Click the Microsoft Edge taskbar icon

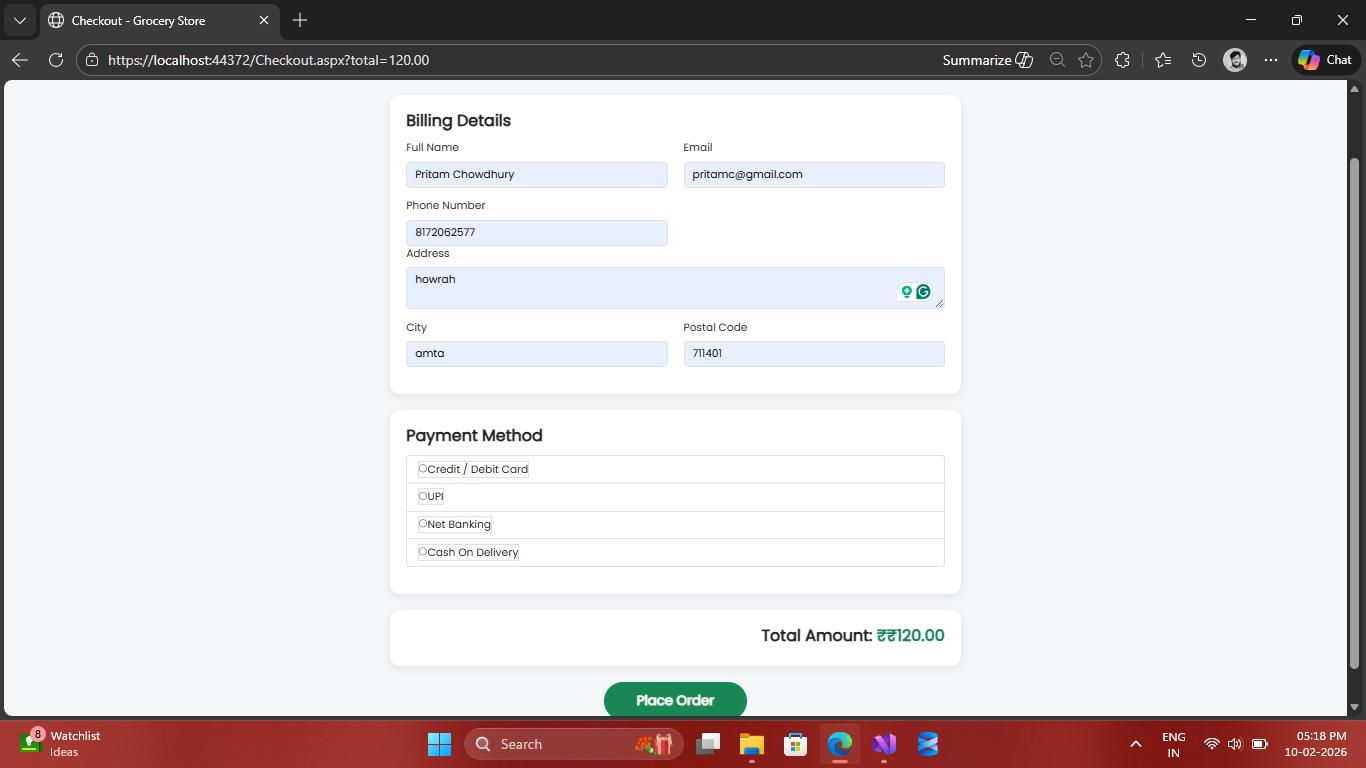840,744
